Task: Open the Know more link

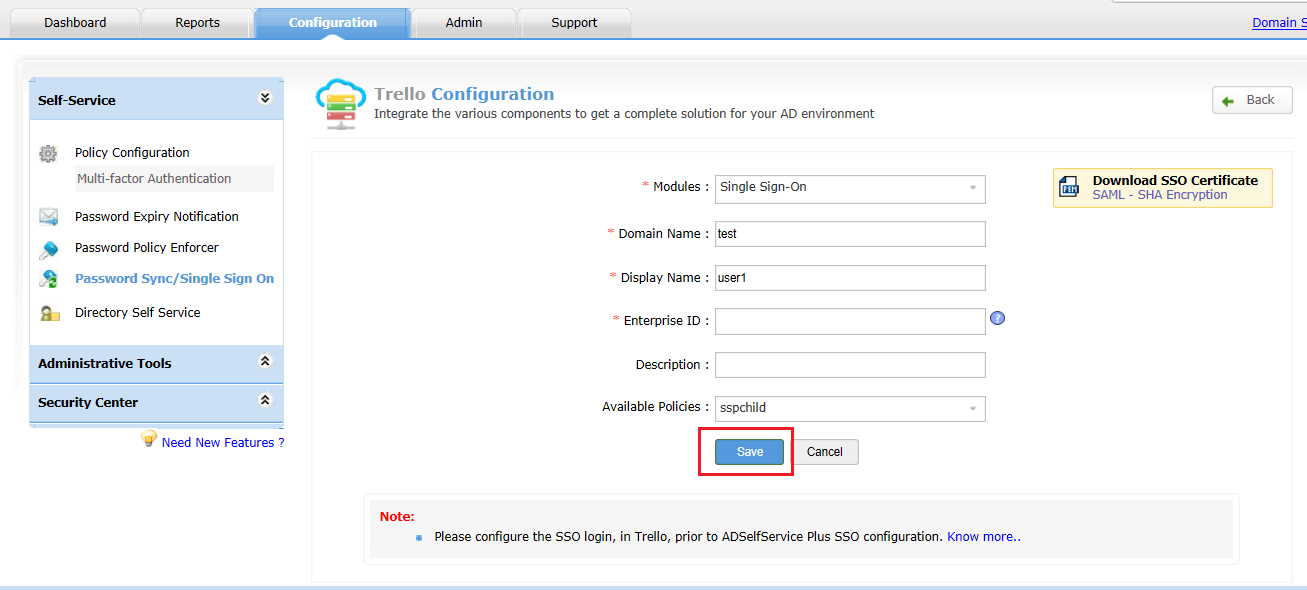Action: click(x=984, y=537)
